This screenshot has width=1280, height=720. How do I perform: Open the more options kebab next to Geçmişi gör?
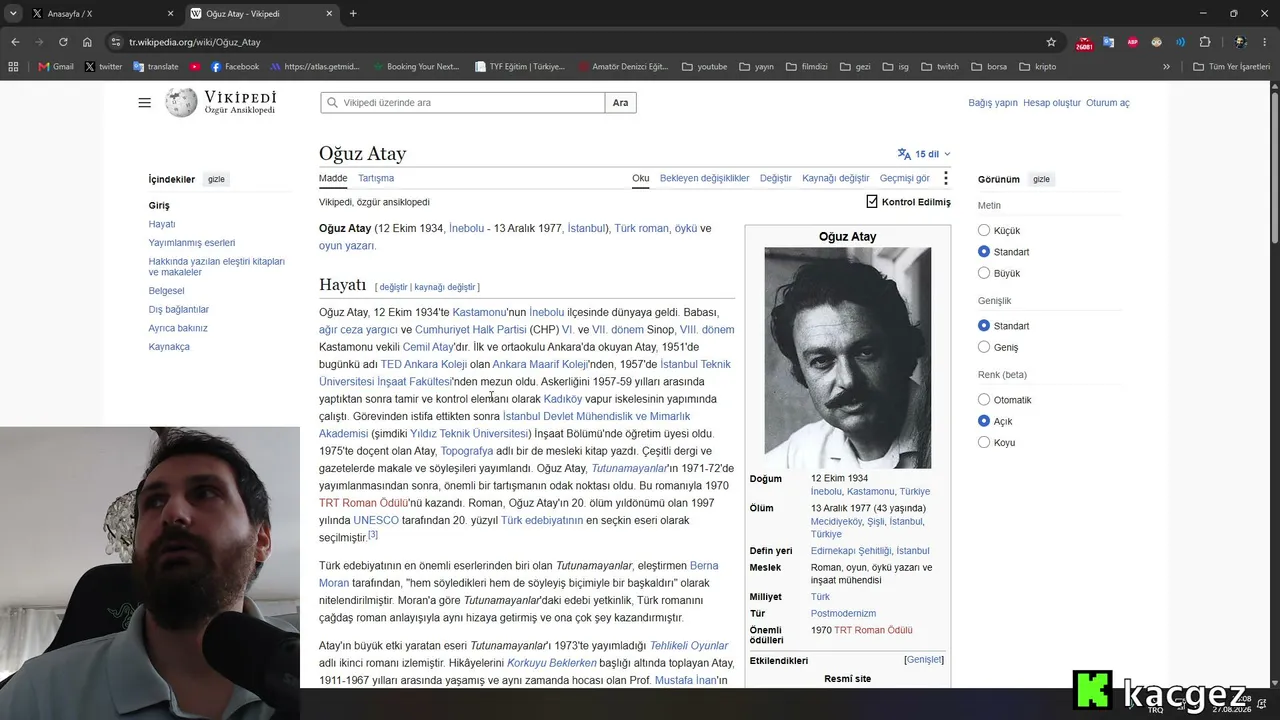click(x=945, y=178)
